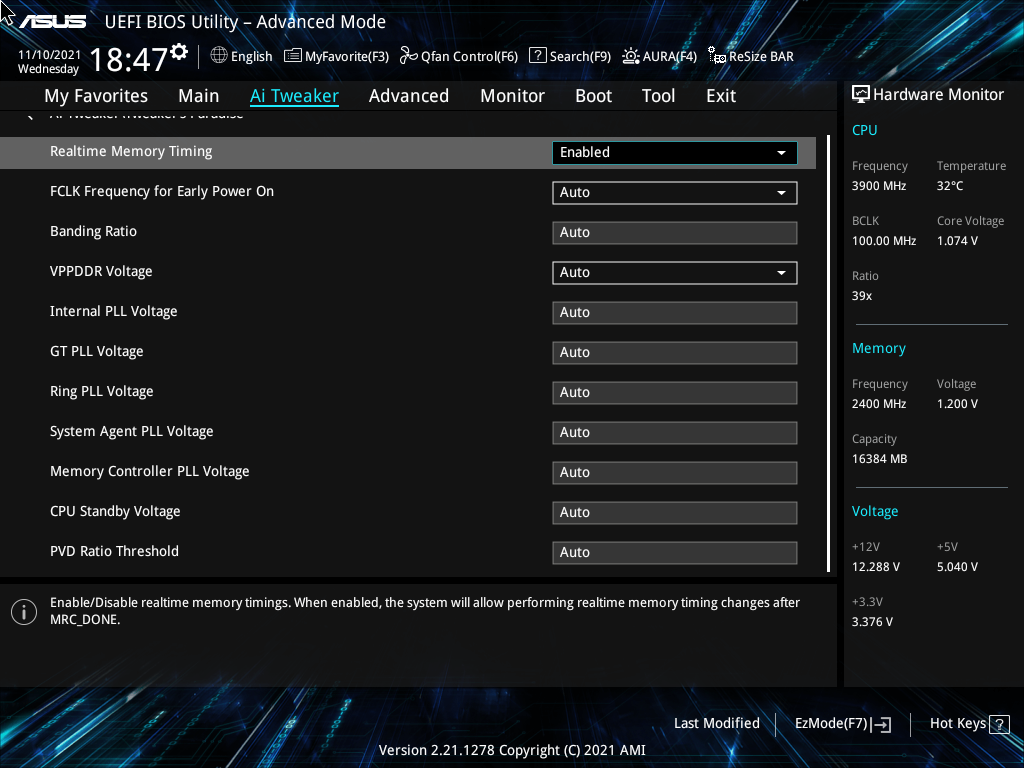Click the 11/10/2021 date
The width and height of the screenshot is (1024, 768).
coord(50,55)
